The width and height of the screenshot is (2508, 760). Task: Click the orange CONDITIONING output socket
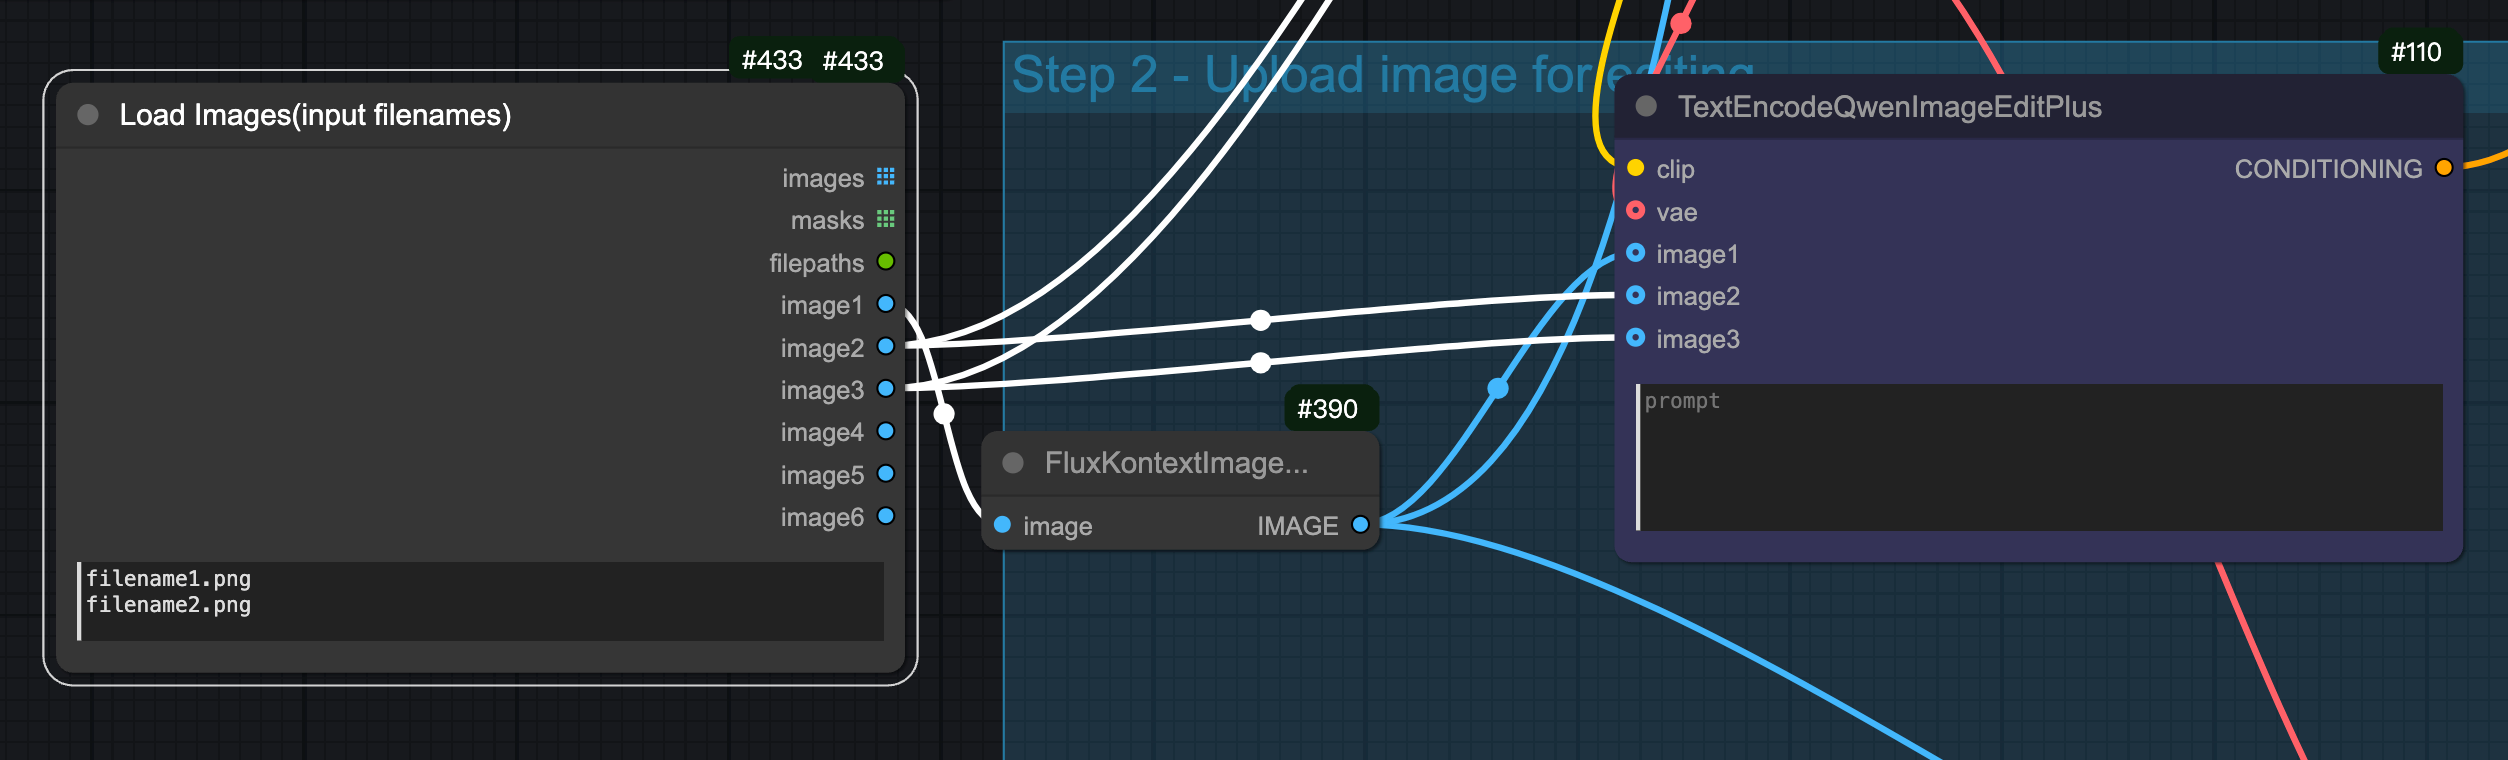click(2444, 168)
